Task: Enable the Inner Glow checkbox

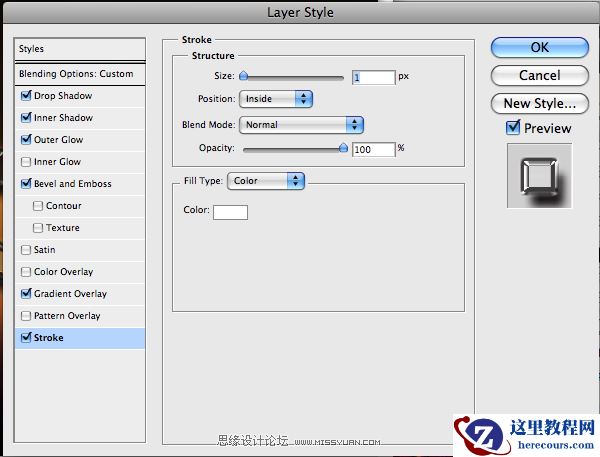Action: 26,162
